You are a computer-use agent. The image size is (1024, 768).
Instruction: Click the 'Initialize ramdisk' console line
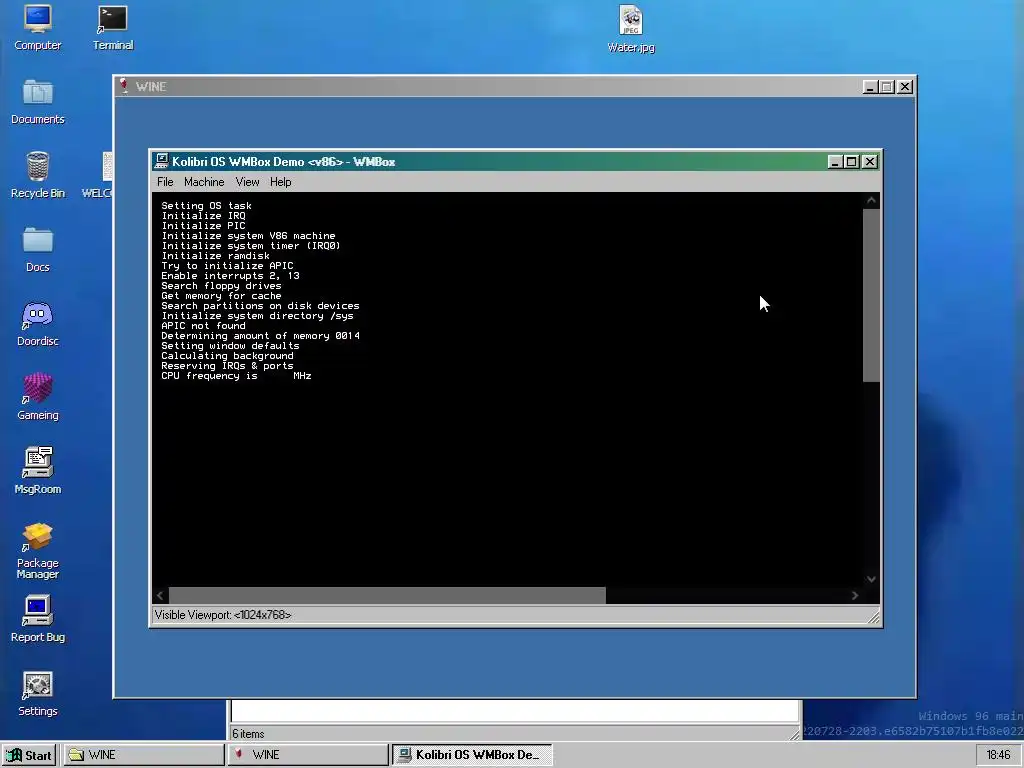pyautogui.click(x=216, y=256)
